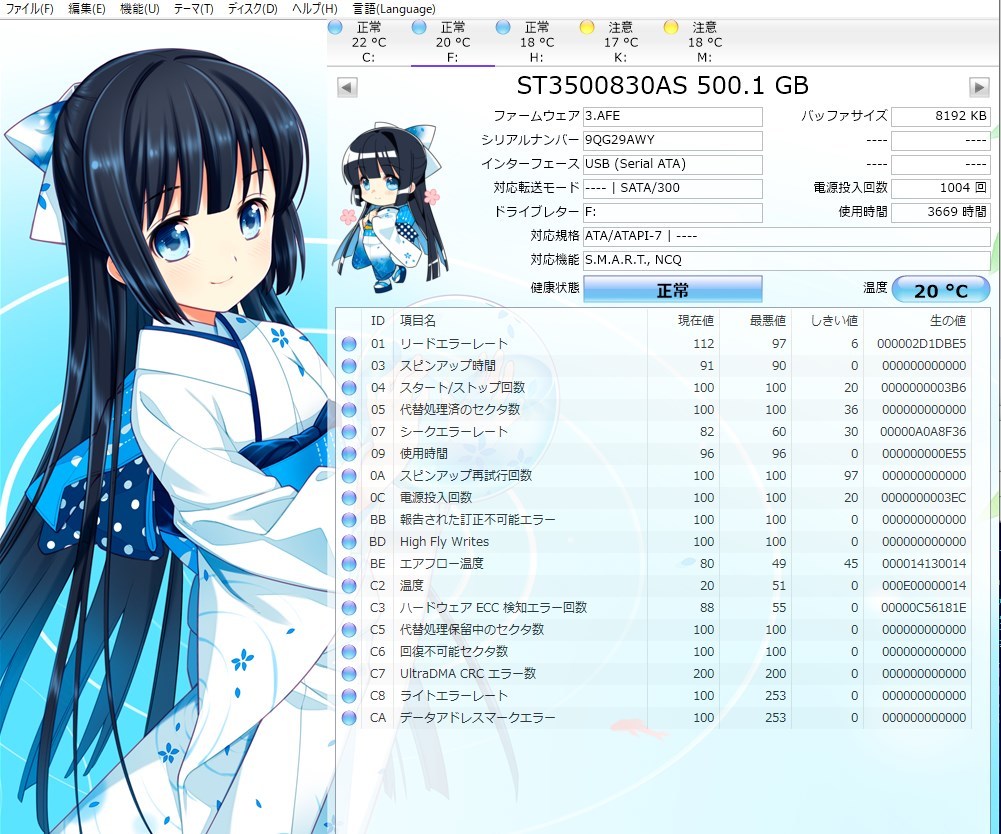The width and height of the screenshot is (1001, 834).
Task: Go to next disk with right arrow
Action: click(x=979, y=87)
